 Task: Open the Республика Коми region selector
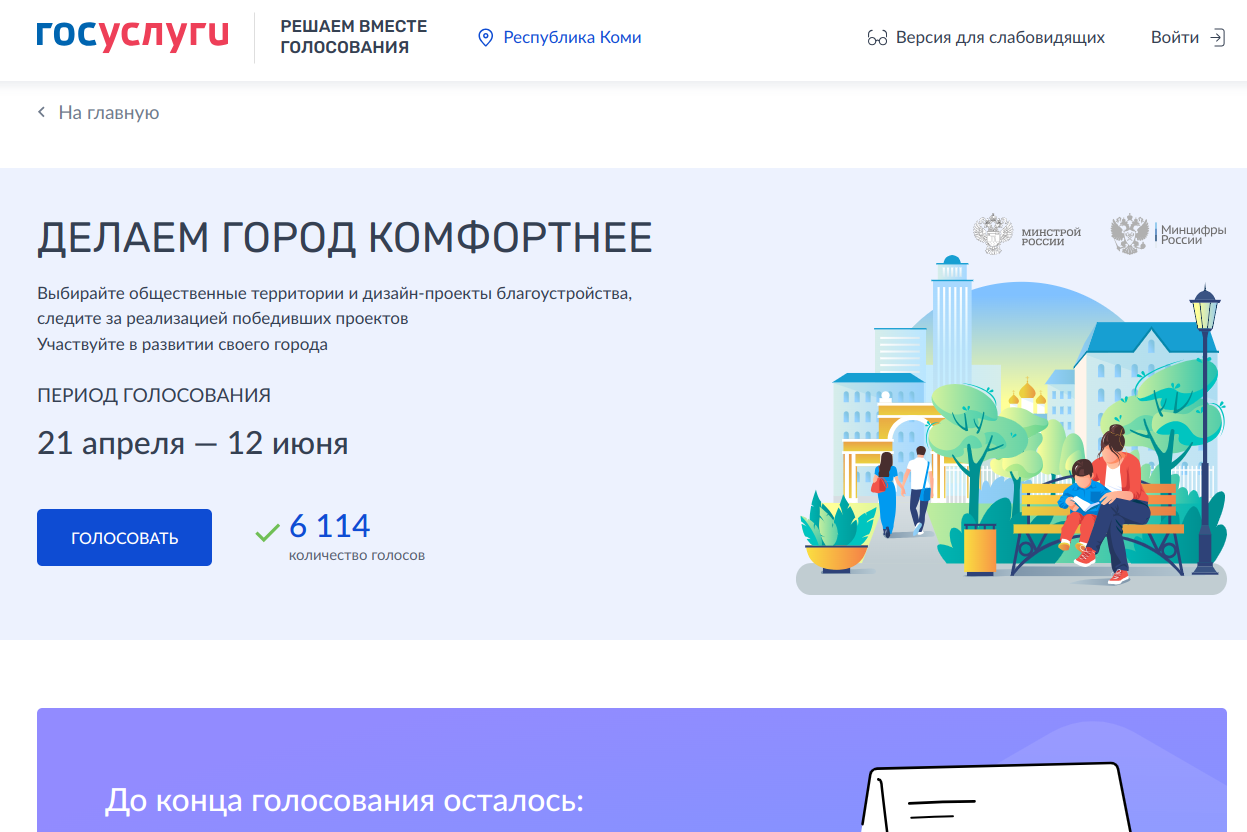click(572, 38)
